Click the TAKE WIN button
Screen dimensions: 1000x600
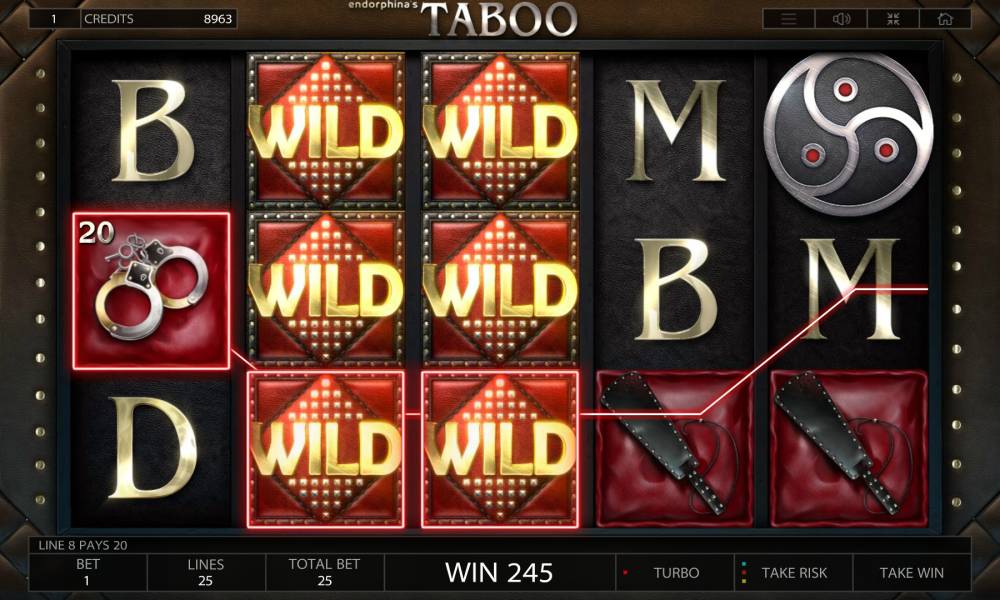911,573
